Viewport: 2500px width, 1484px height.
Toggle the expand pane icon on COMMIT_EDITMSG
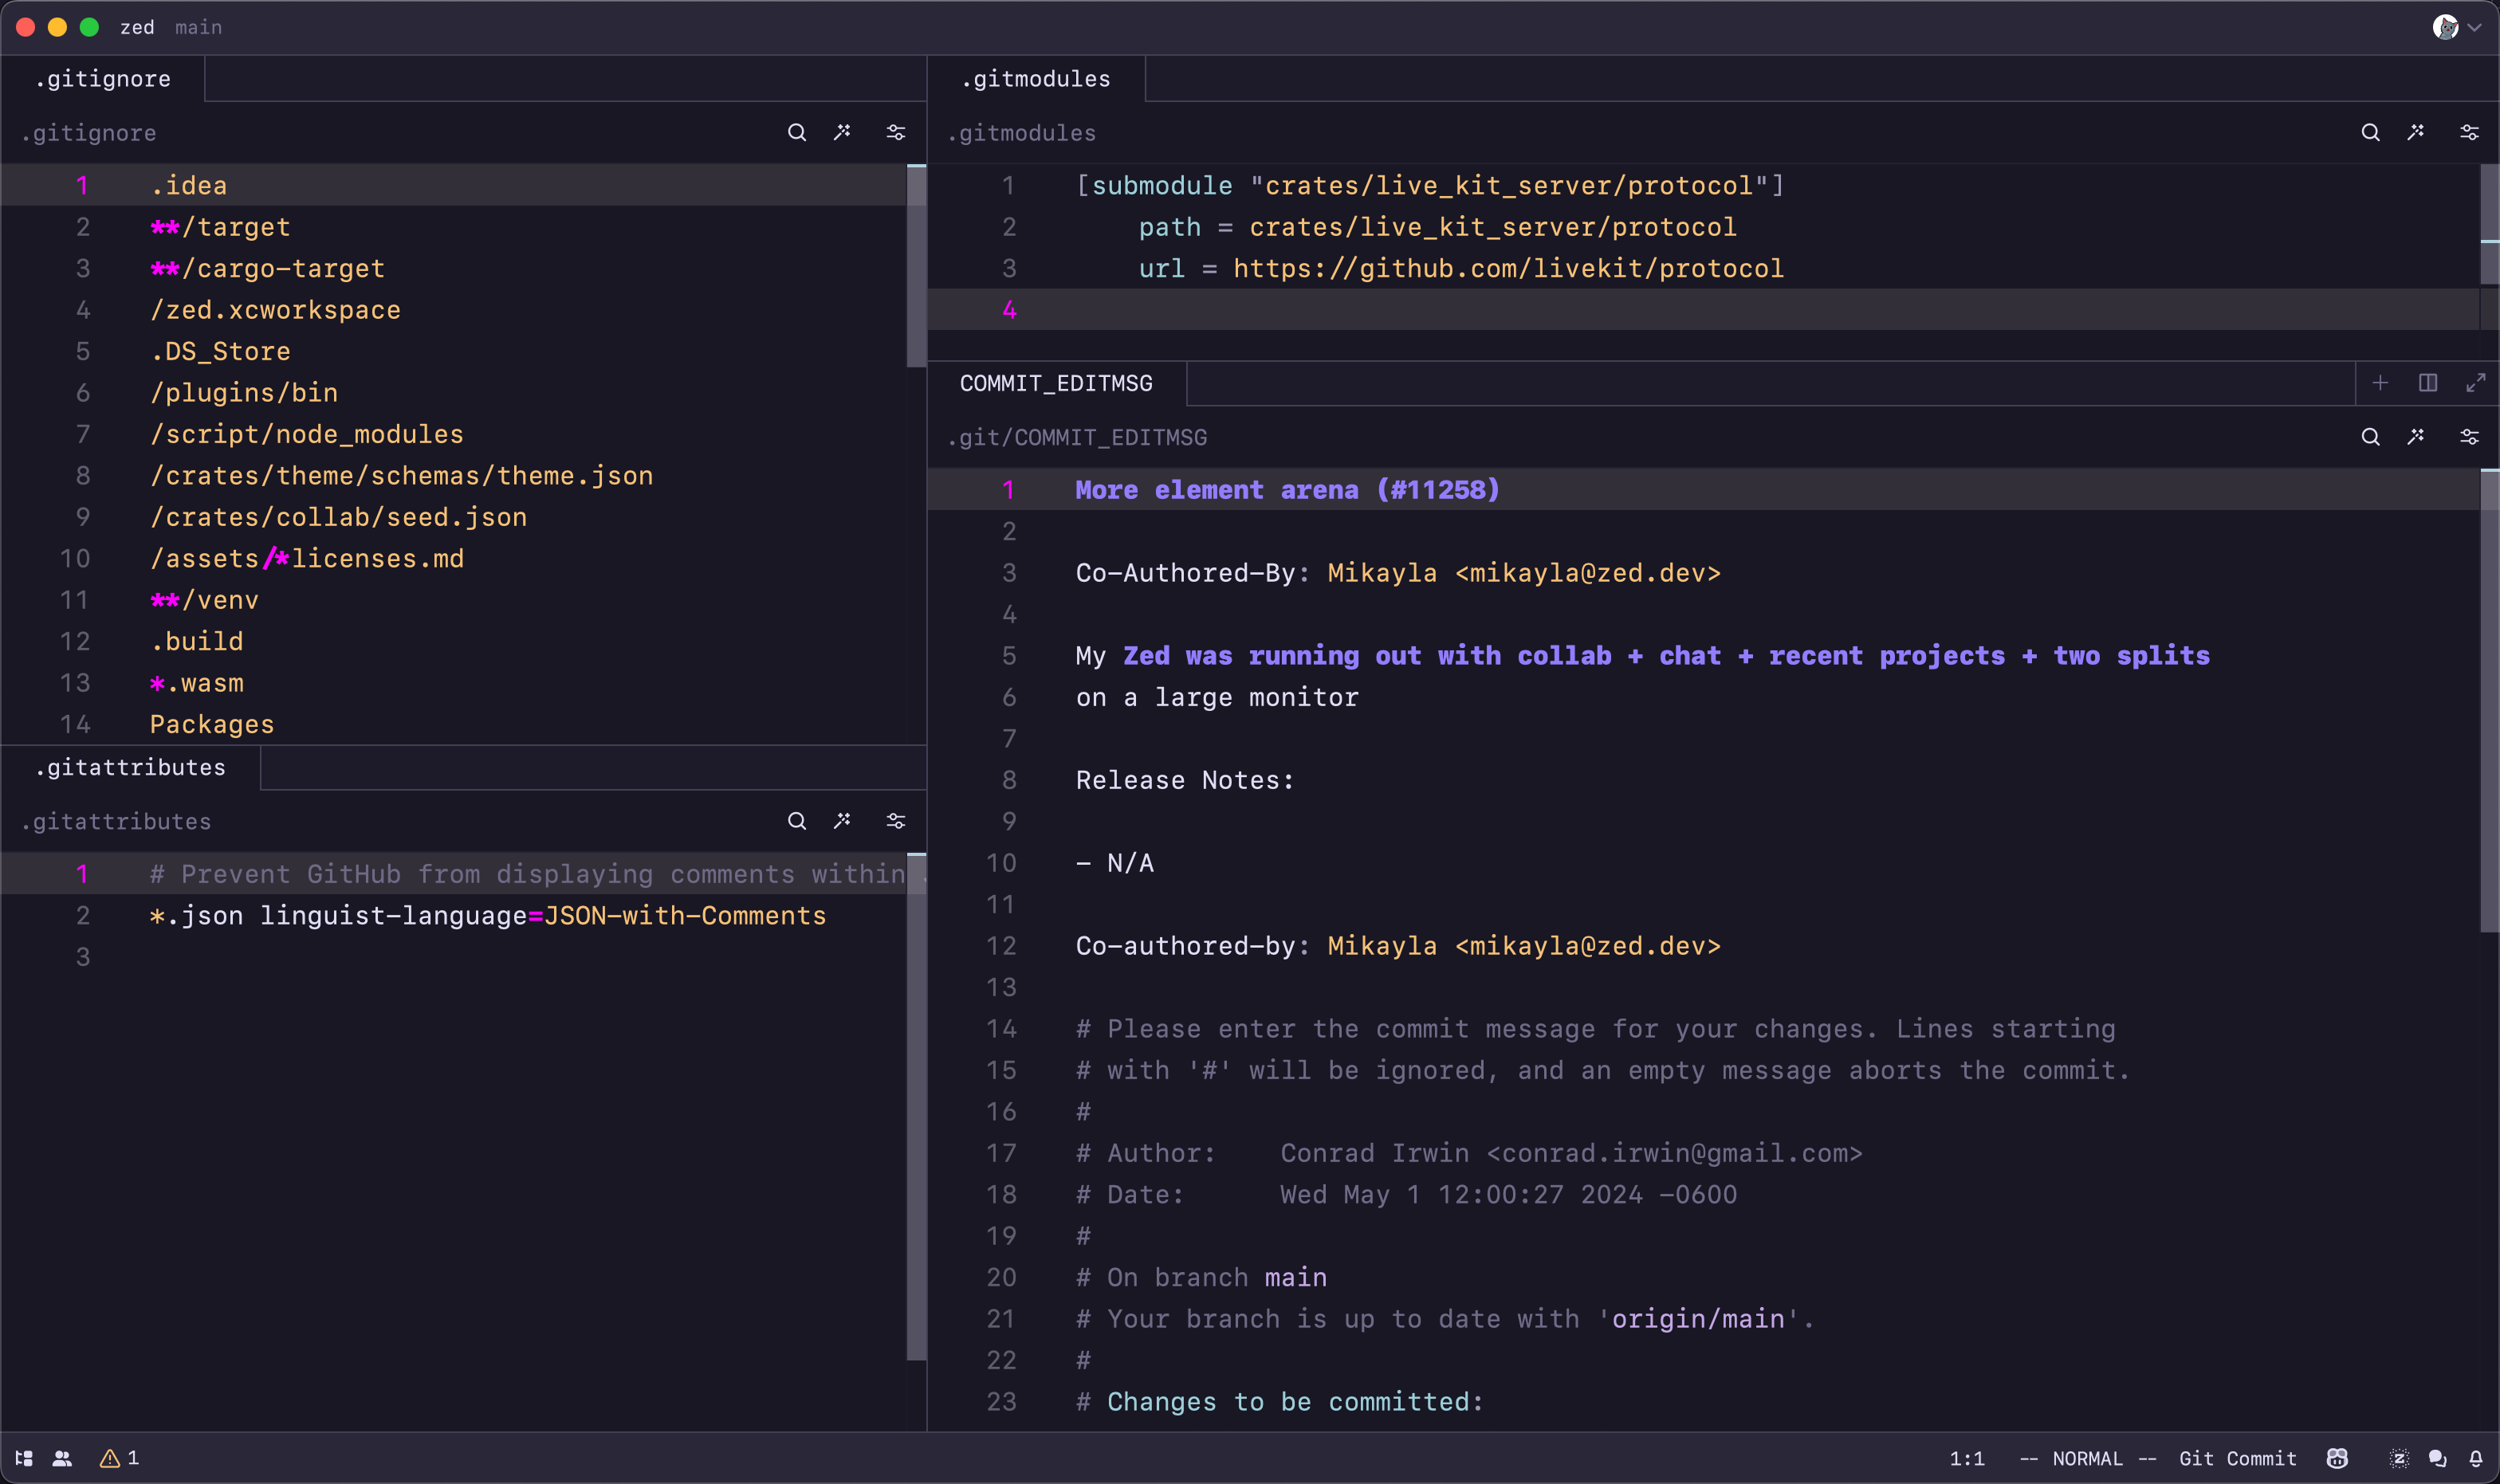click(2477, 383)
